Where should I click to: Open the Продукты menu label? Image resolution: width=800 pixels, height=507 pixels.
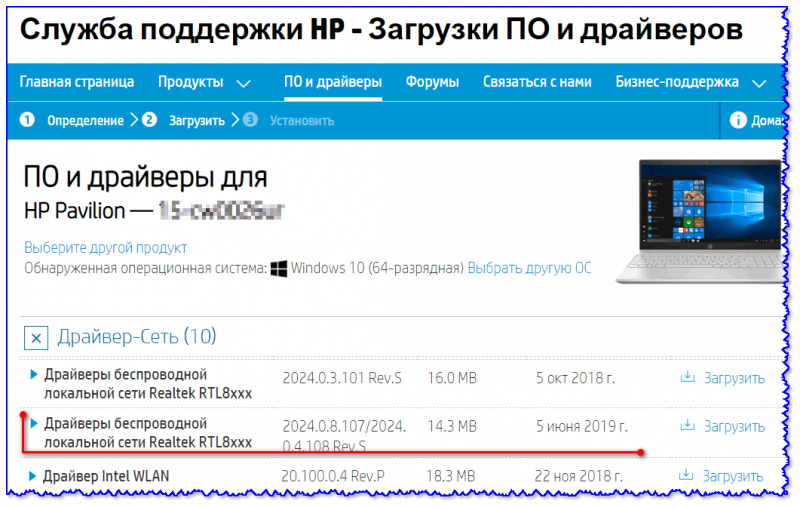click(190, 82)
